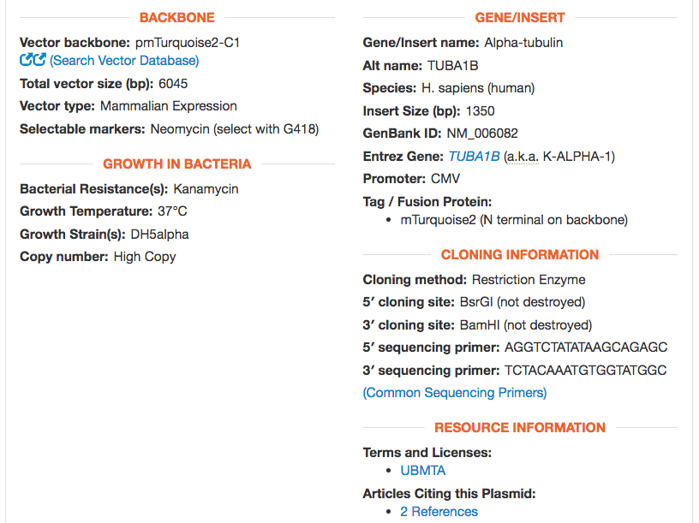Click the RESOURCE INFORMATION section heading

(x=520, y=428)
